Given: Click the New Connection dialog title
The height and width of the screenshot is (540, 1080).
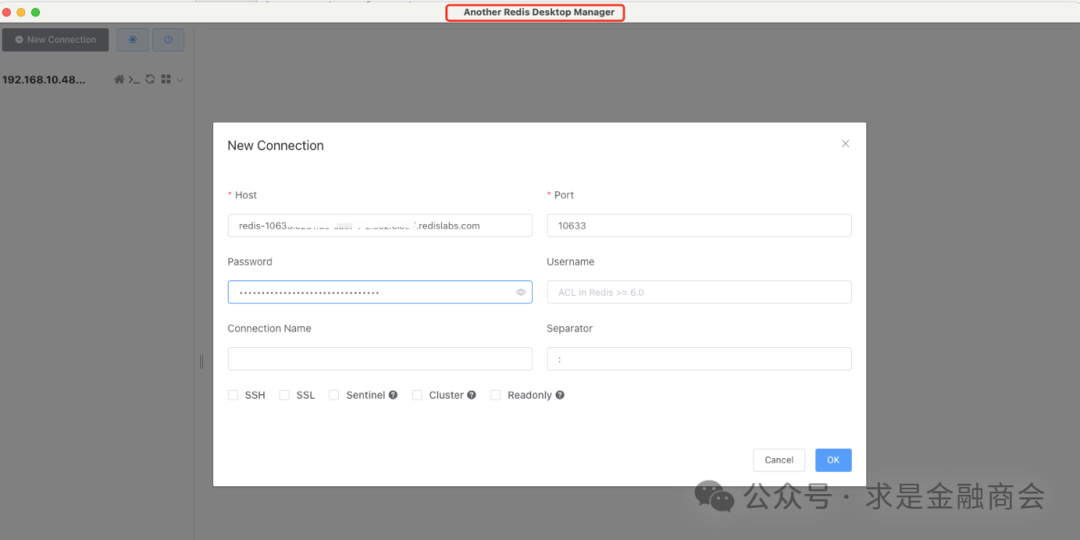Looking at the screenshot, I should tap(276, 145).
